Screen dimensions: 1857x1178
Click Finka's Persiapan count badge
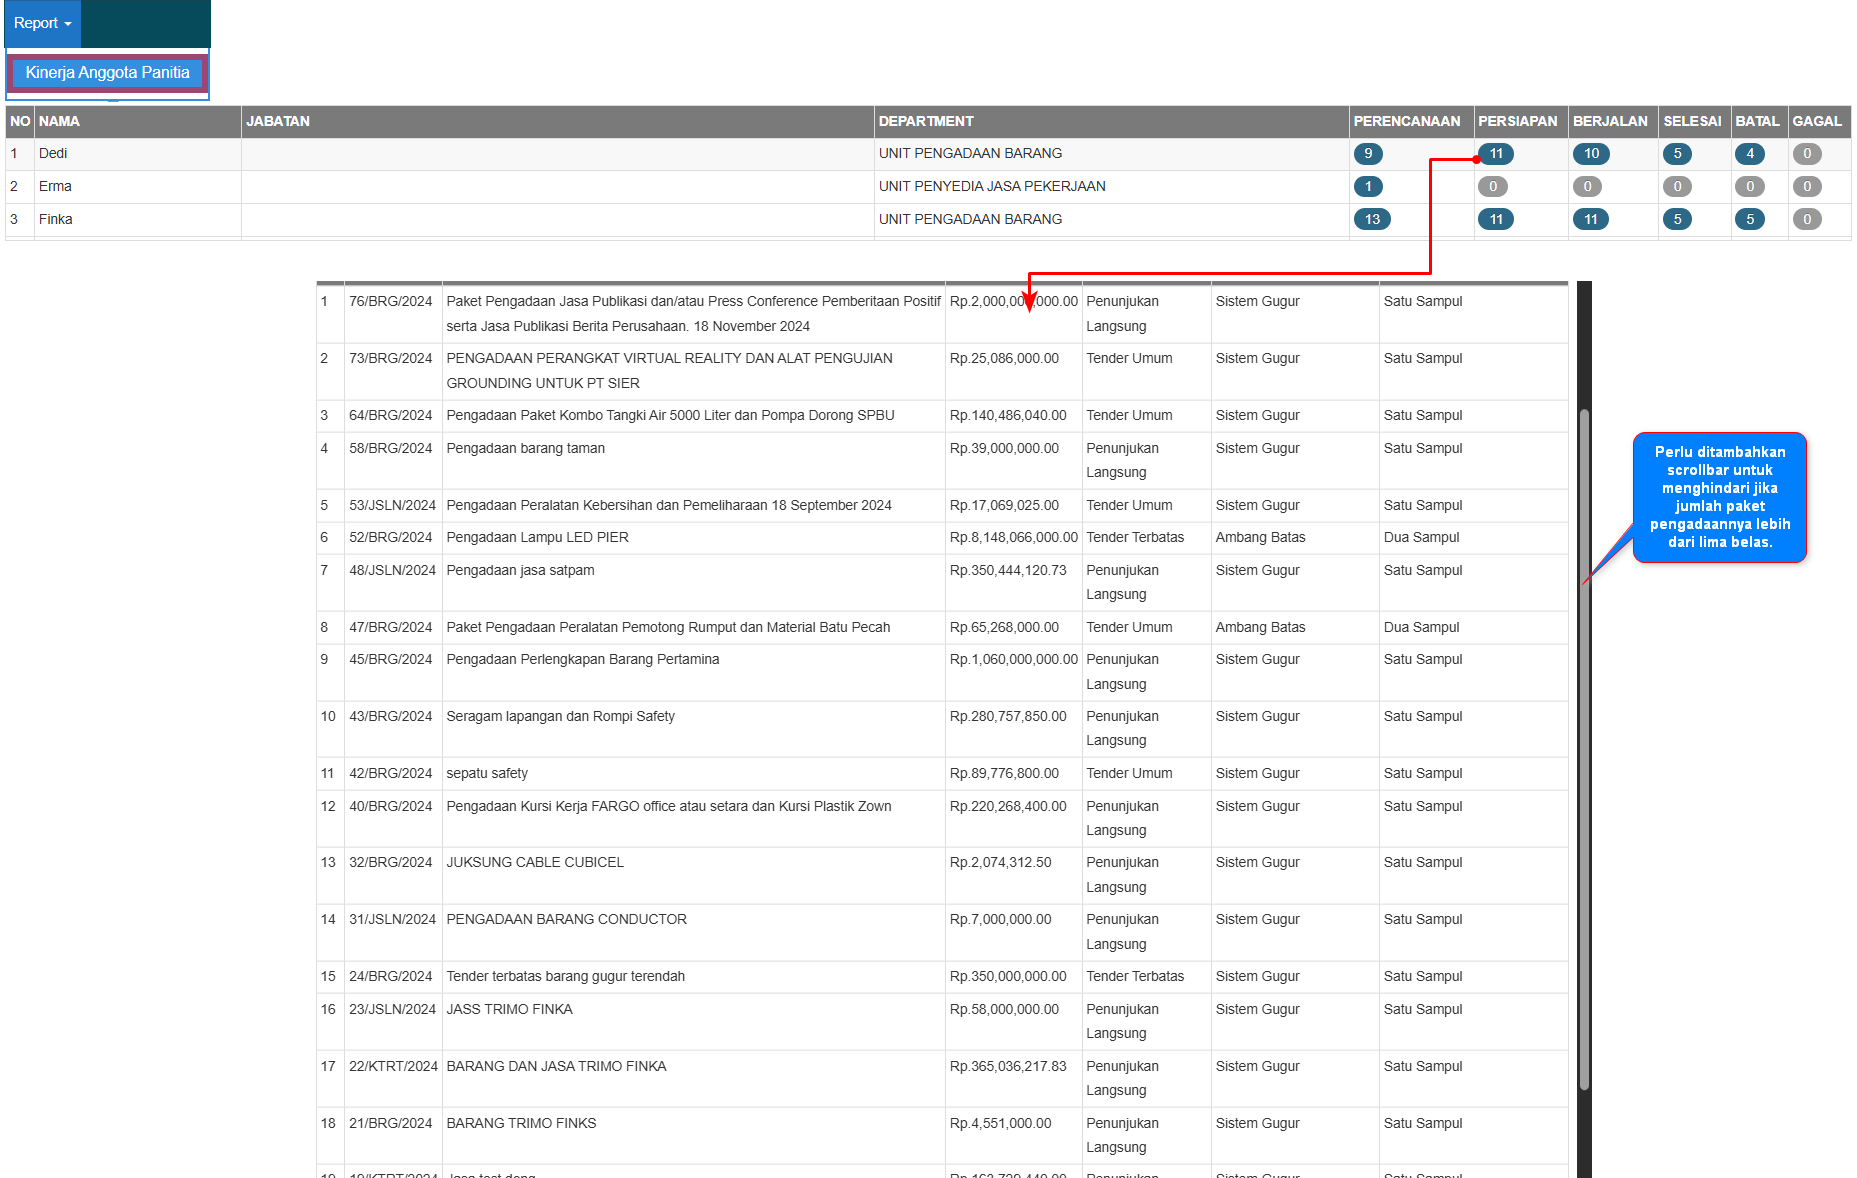pos(1495,220)
